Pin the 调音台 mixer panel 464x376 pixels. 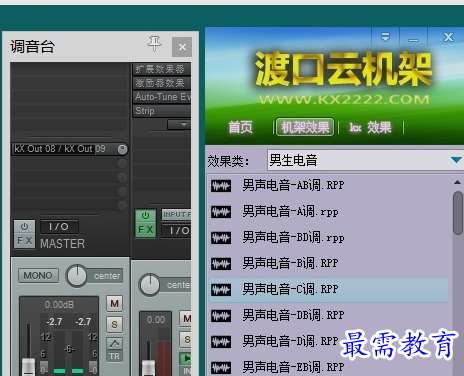pyautogui.click(x=154, y=44)
